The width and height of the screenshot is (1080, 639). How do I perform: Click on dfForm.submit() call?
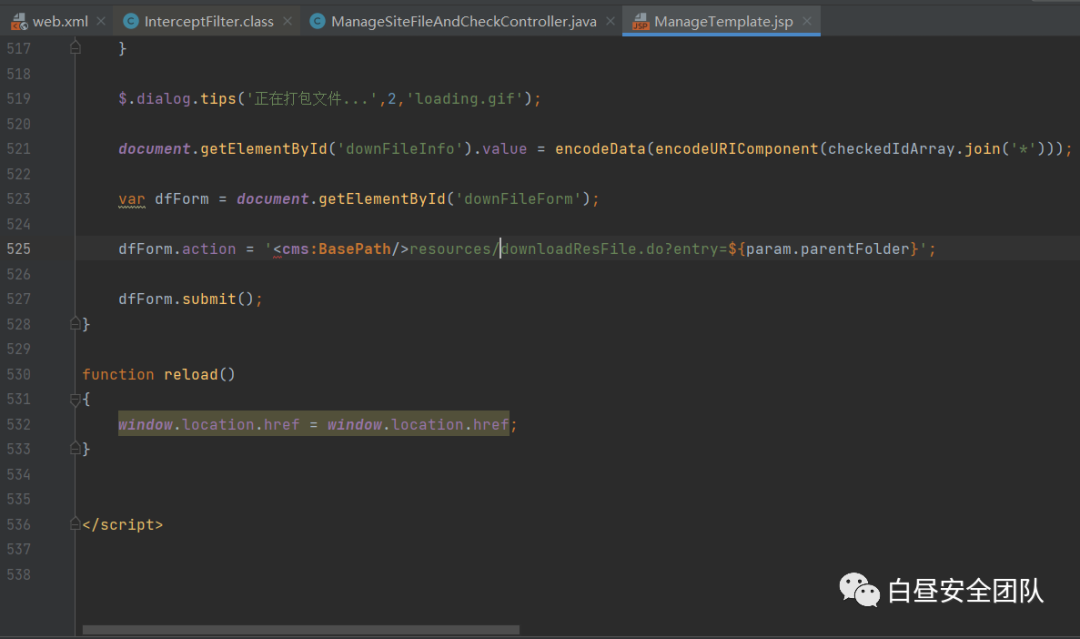(187, 299)
